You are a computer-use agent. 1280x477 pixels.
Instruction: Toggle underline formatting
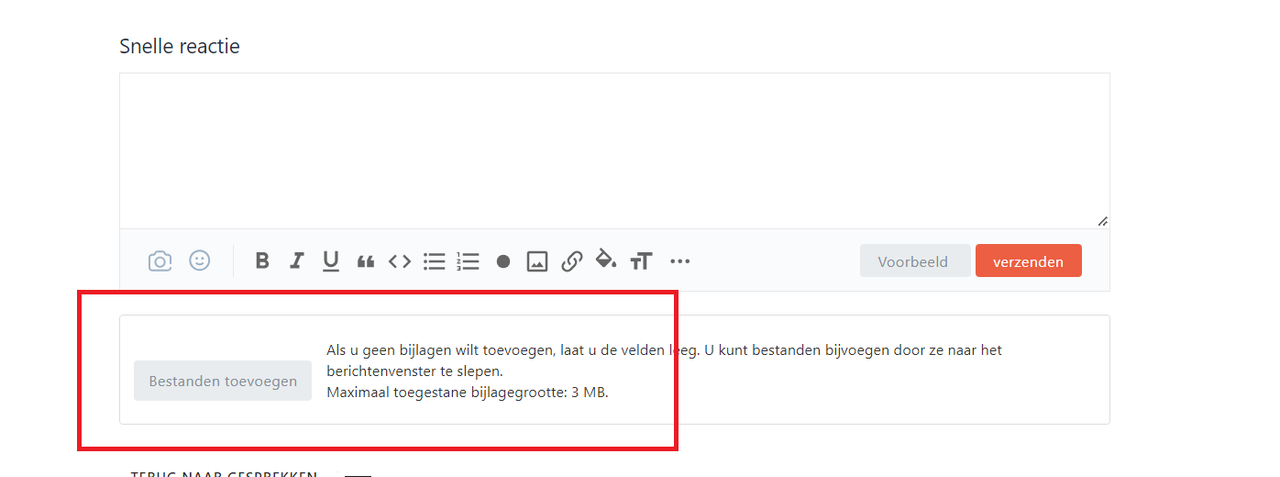[x=331, y=261]
